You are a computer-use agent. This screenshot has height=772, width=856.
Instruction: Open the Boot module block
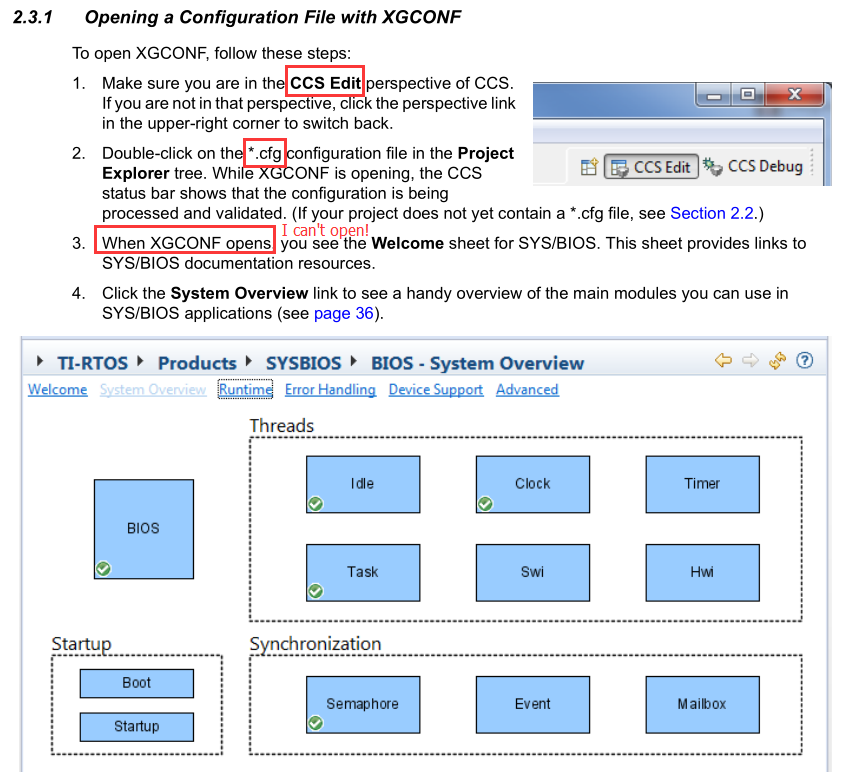136,684
